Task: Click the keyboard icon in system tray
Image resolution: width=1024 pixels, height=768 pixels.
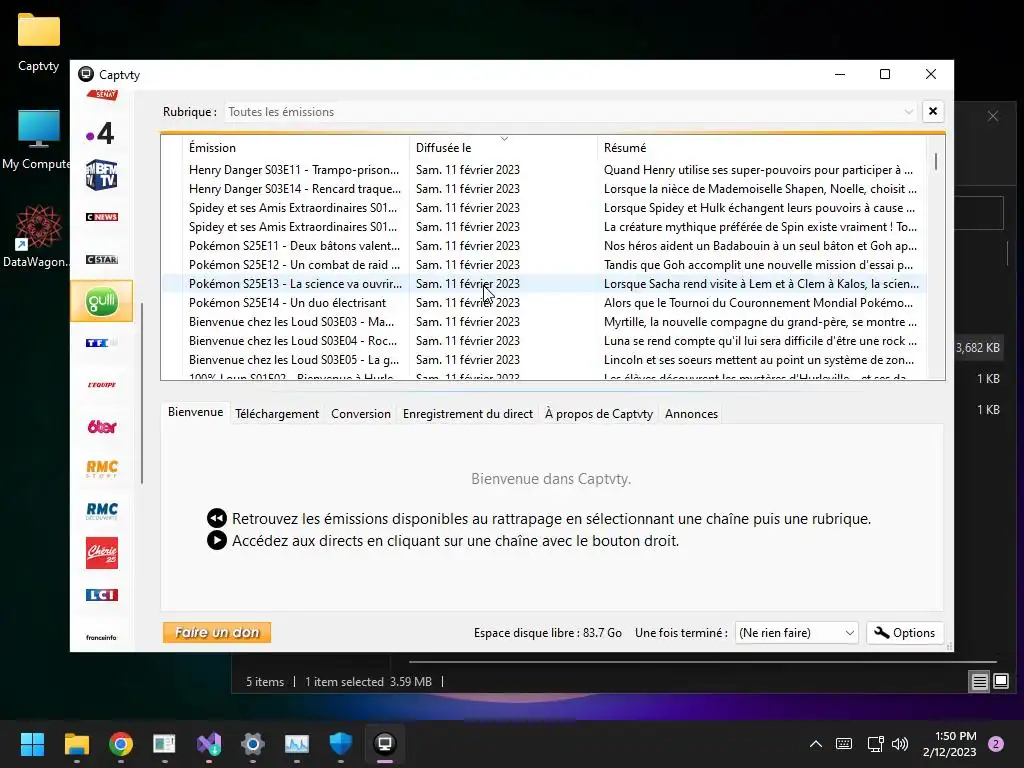Action: (x=844, y=744)
